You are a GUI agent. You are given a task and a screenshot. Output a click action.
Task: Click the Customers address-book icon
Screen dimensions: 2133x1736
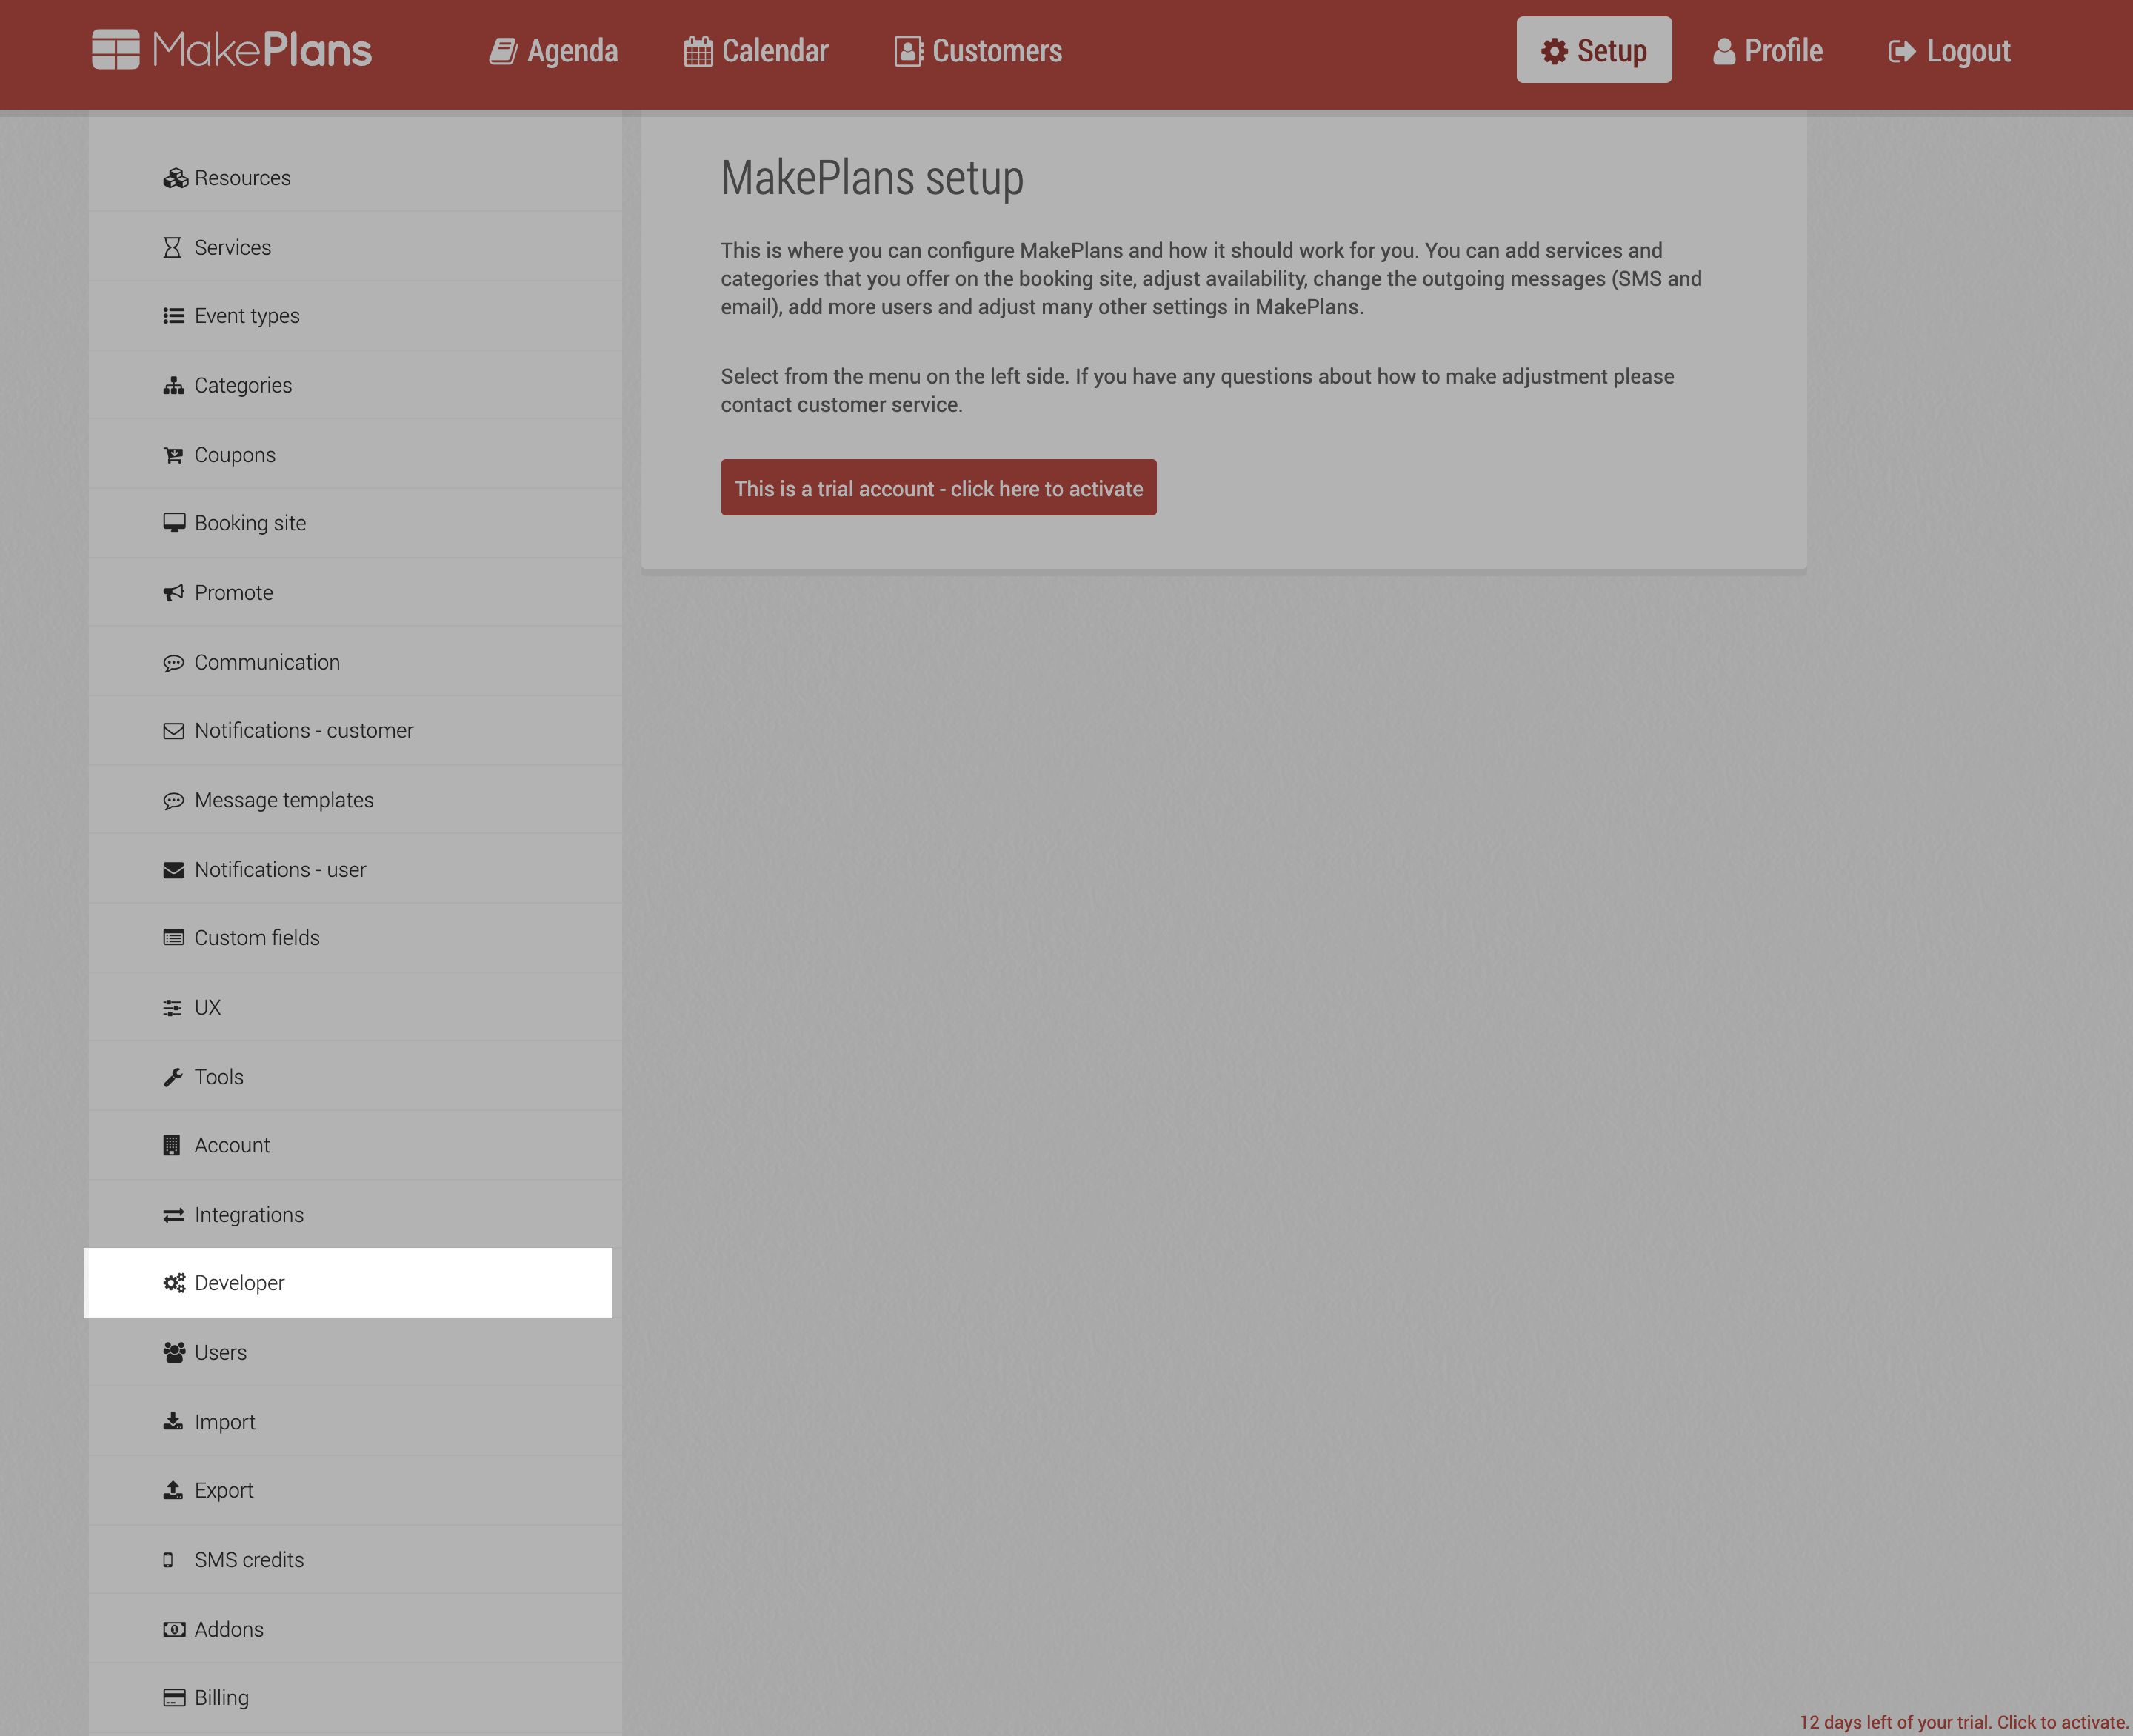[908, 51]
